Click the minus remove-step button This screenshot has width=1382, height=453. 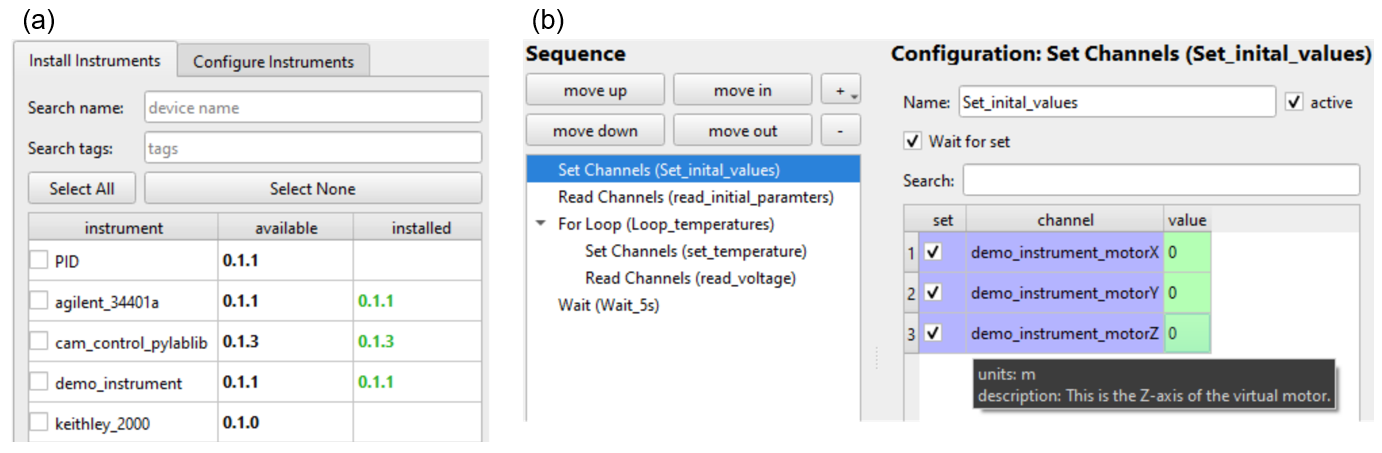[840, 130]
